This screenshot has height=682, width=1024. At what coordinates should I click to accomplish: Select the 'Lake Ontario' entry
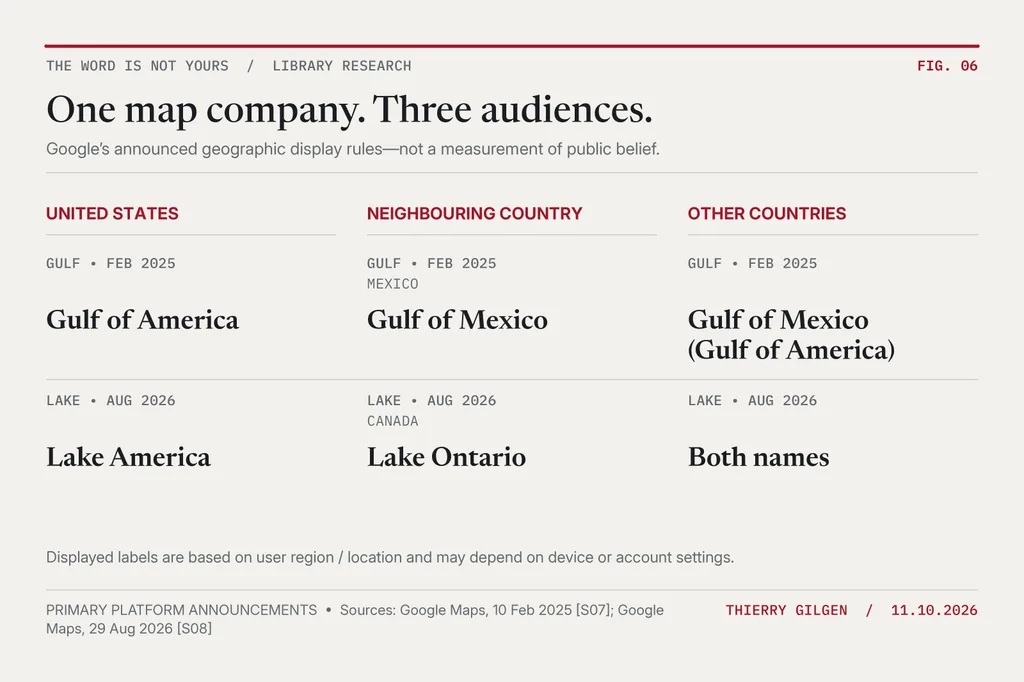click(446, 457)
